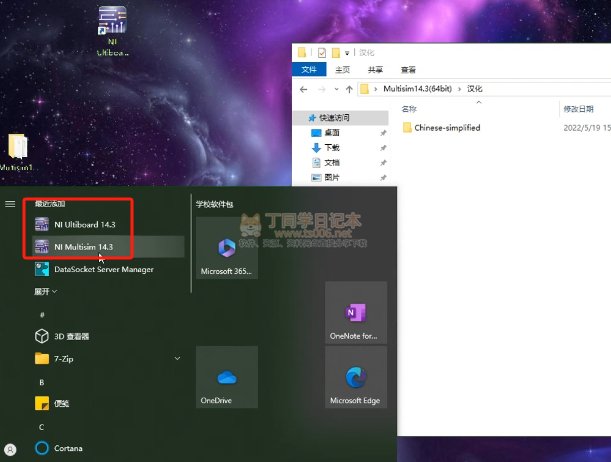The height and width of the screenshot is (462, 611).
Task: Click 汉化 in the address path
Action: pyautogui.click(x=475, y=89)
